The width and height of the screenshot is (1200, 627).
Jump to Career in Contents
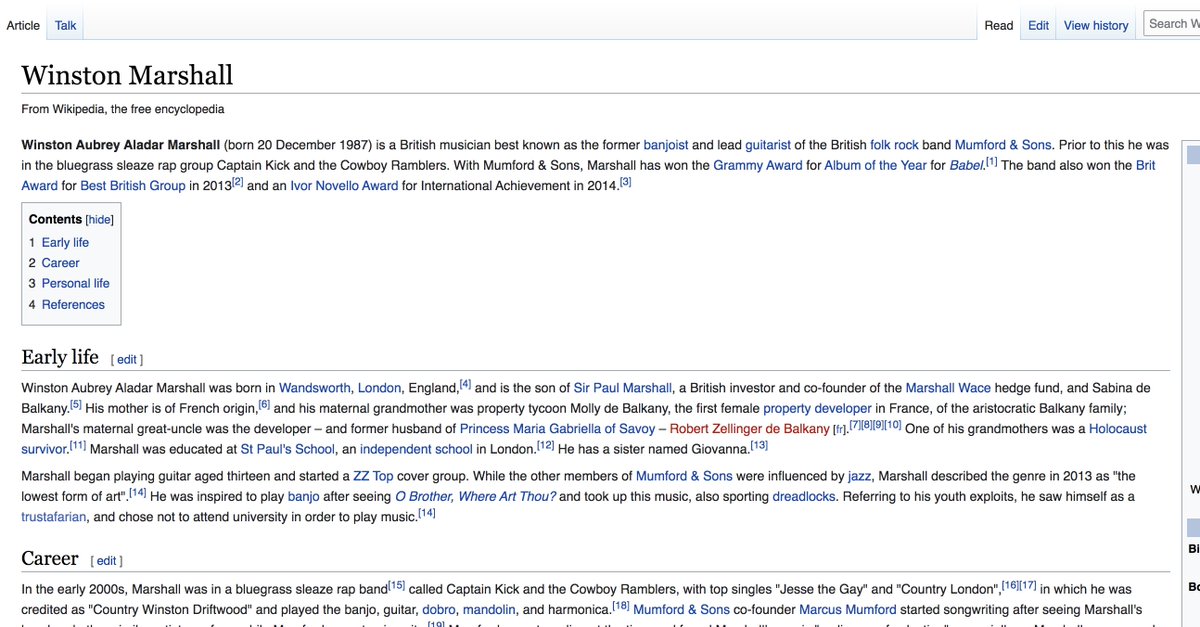[x=60, y=263]
